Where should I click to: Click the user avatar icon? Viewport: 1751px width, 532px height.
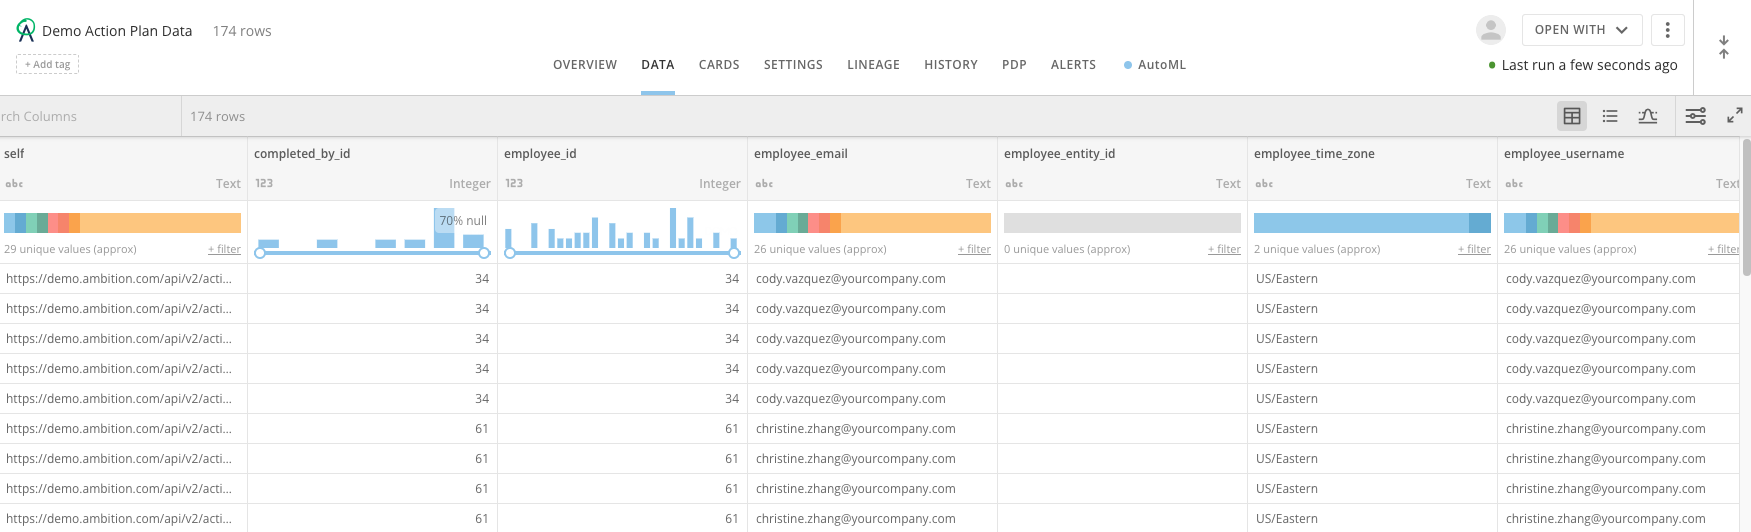[x=1491, y=30]
